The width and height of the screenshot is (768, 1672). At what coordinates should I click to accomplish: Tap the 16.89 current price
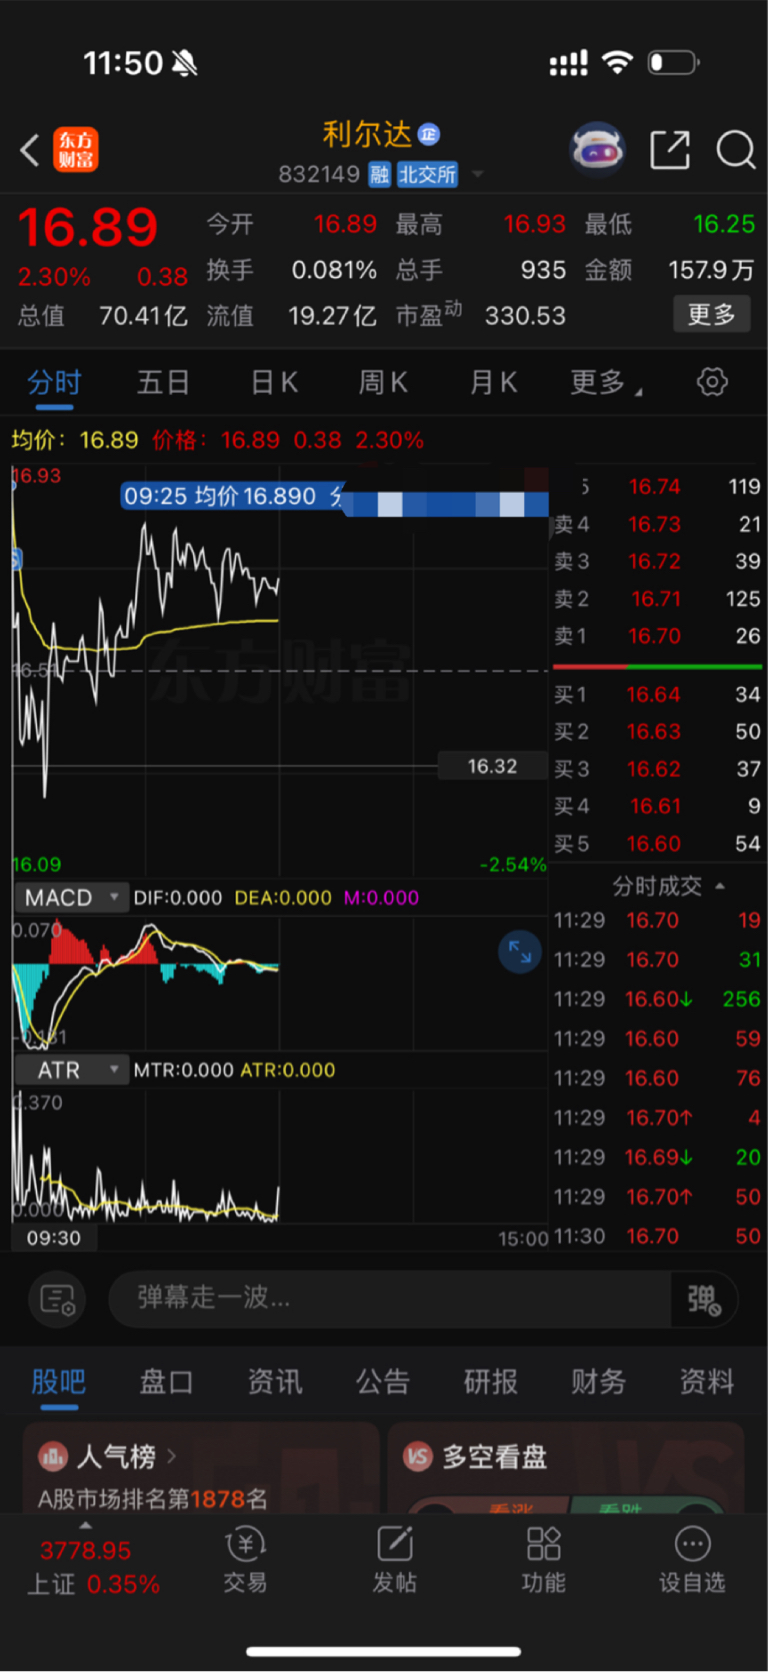tap(88, 228)
